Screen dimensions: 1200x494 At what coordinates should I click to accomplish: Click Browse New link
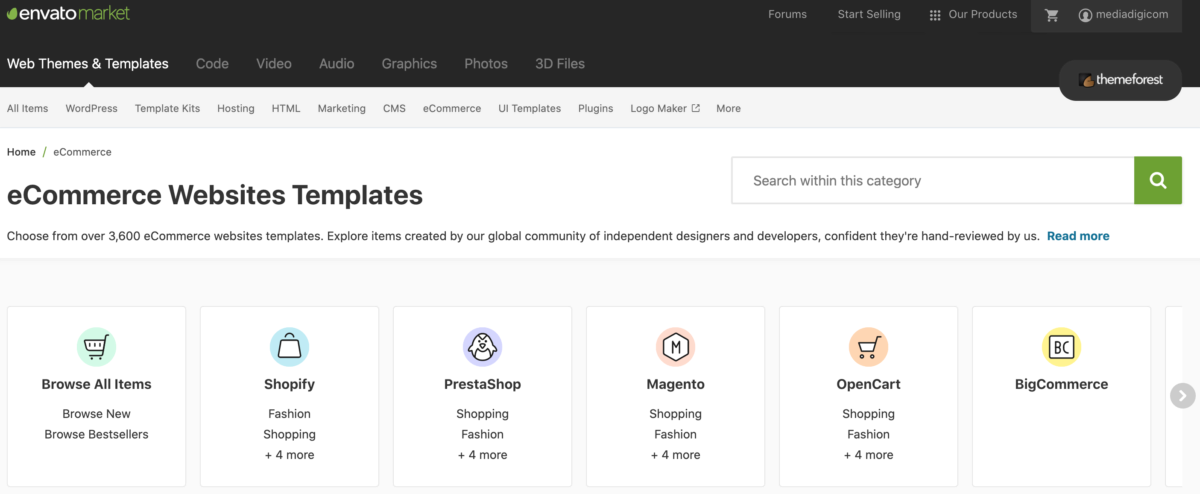96,414
